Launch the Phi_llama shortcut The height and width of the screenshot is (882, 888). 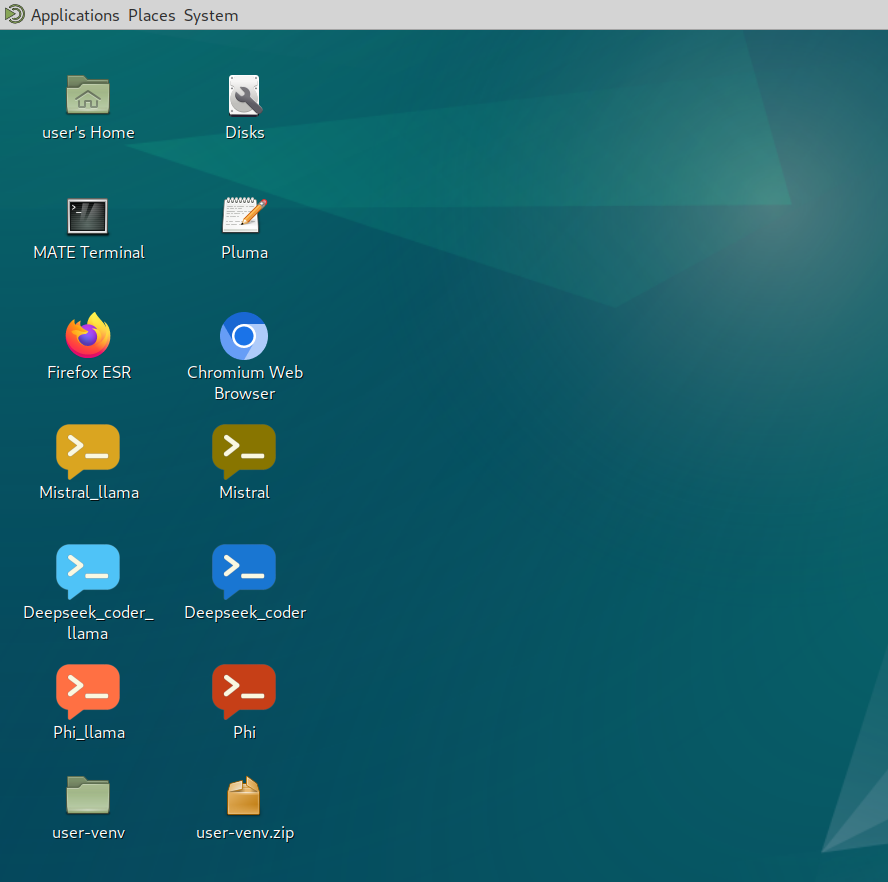(x=88, y=690)
